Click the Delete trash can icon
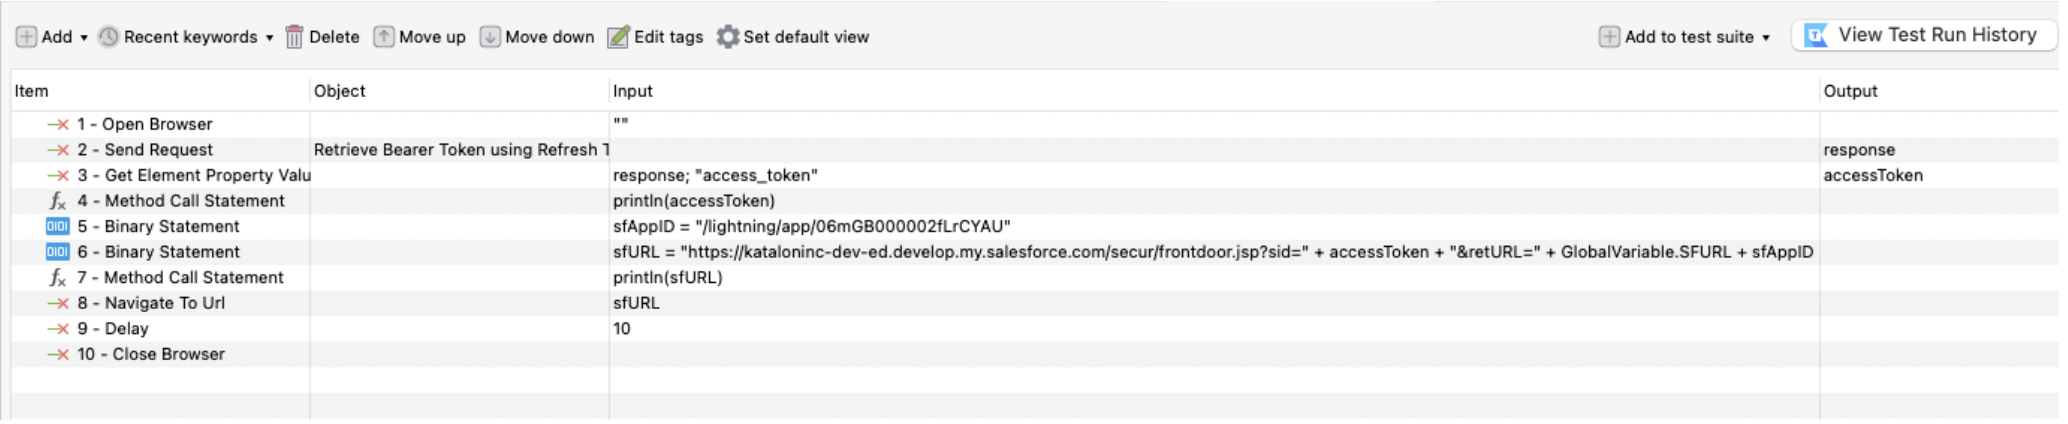Image resolution: width=2068 pixels, height=424 pixels. 294,37
